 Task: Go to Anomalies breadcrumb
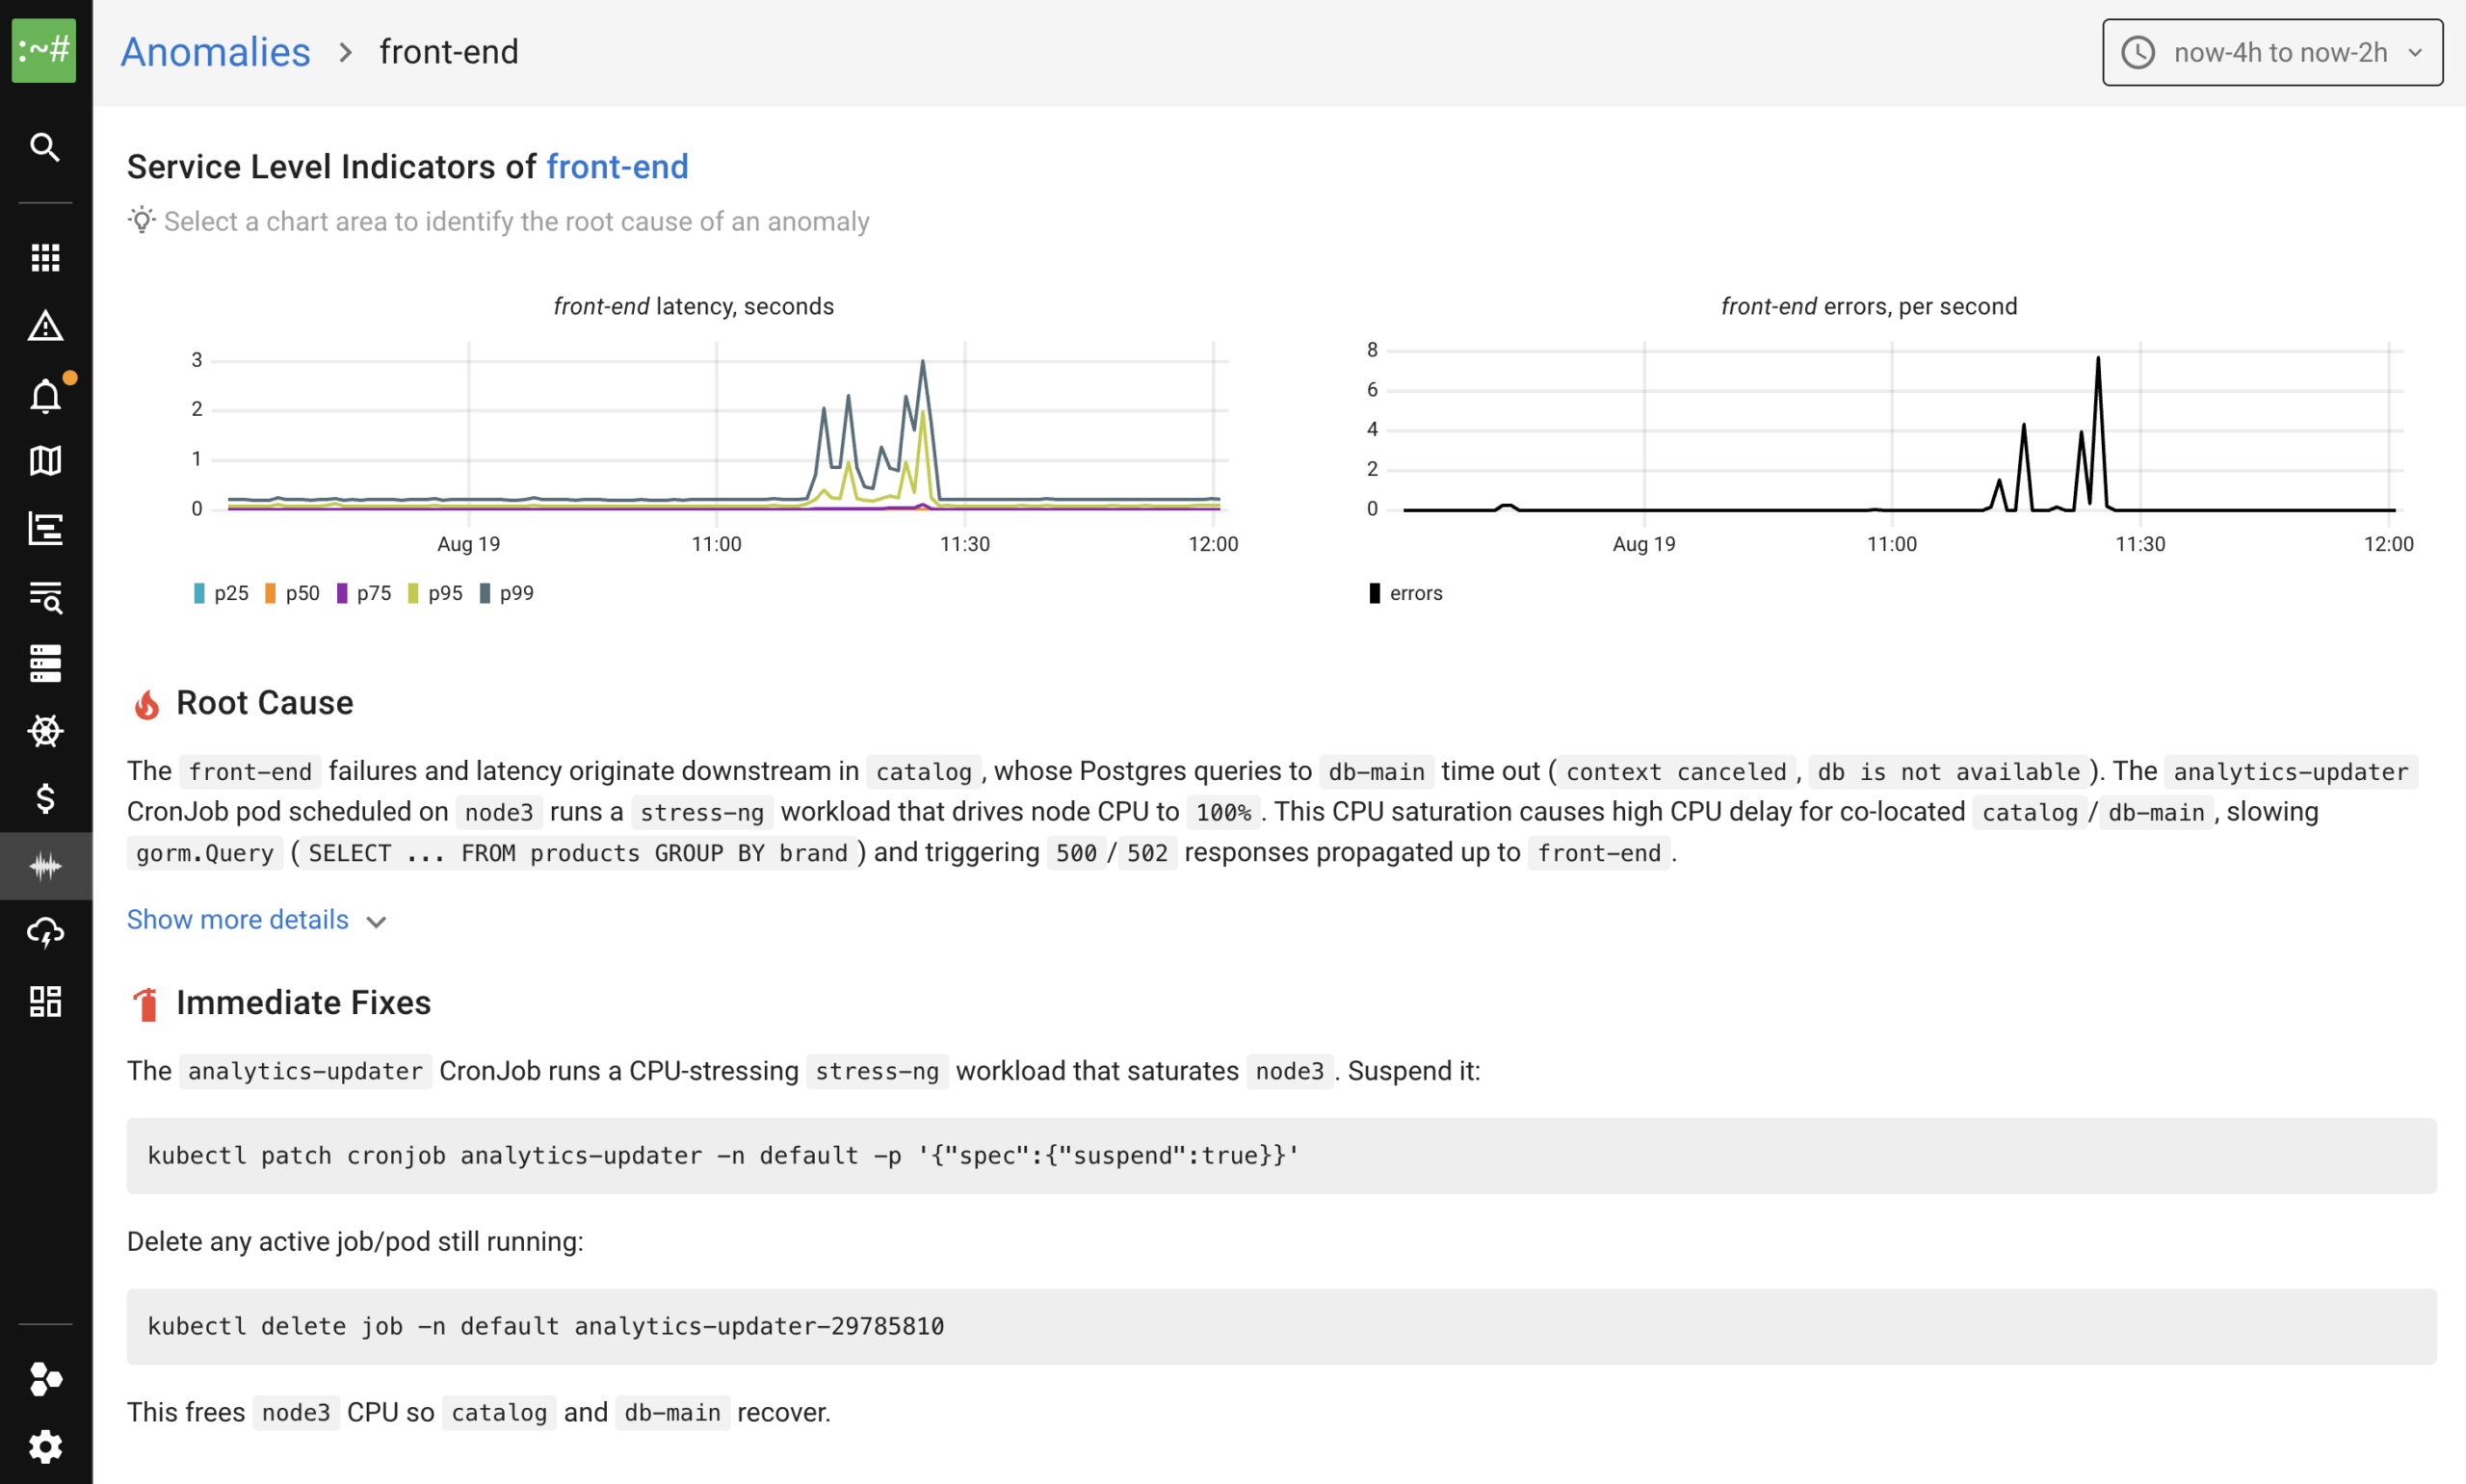click(x=215, y=52)
